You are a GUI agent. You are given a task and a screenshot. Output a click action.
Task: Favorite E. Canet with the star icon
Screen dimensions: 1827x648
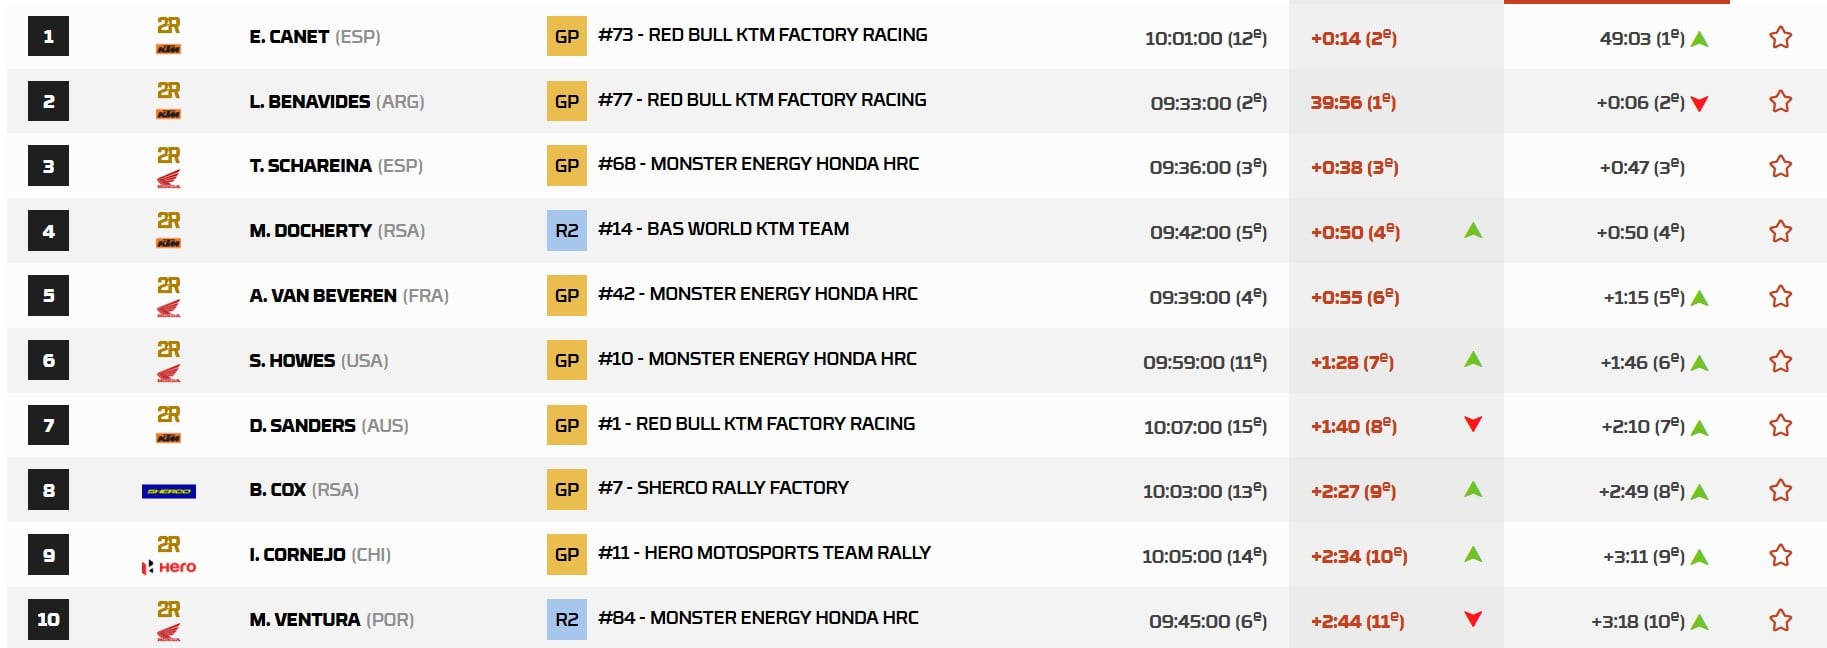(1780, 38)
